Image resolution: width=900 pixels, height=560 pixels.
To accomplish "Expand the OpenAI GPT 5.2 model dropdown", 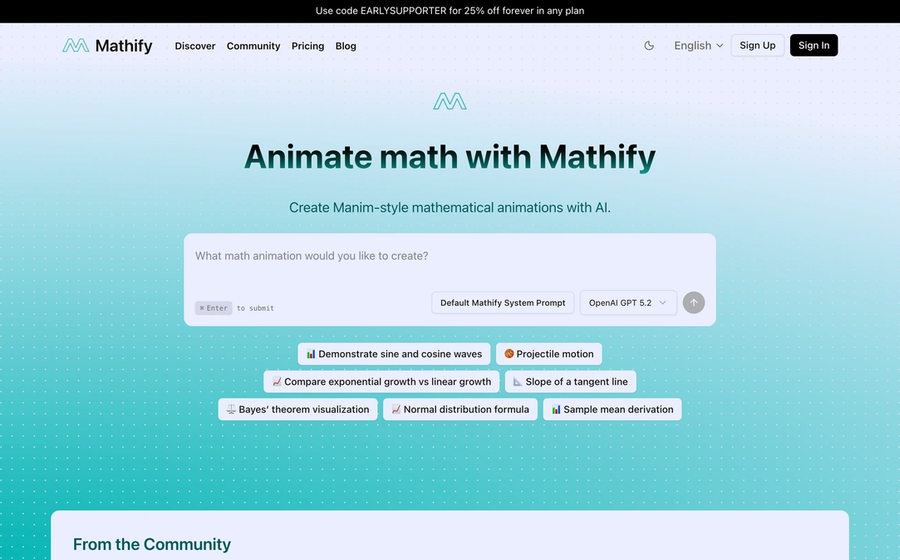I will pos(628,302).
